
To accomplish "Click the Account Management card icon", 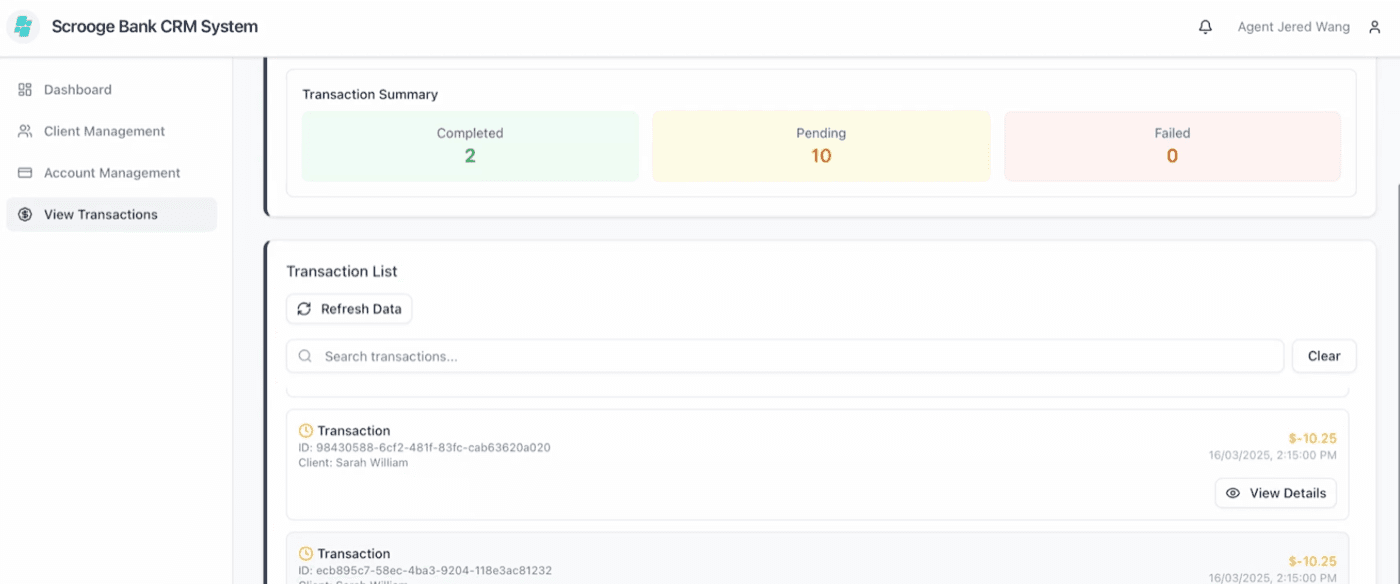I will [x=25, y=173].
